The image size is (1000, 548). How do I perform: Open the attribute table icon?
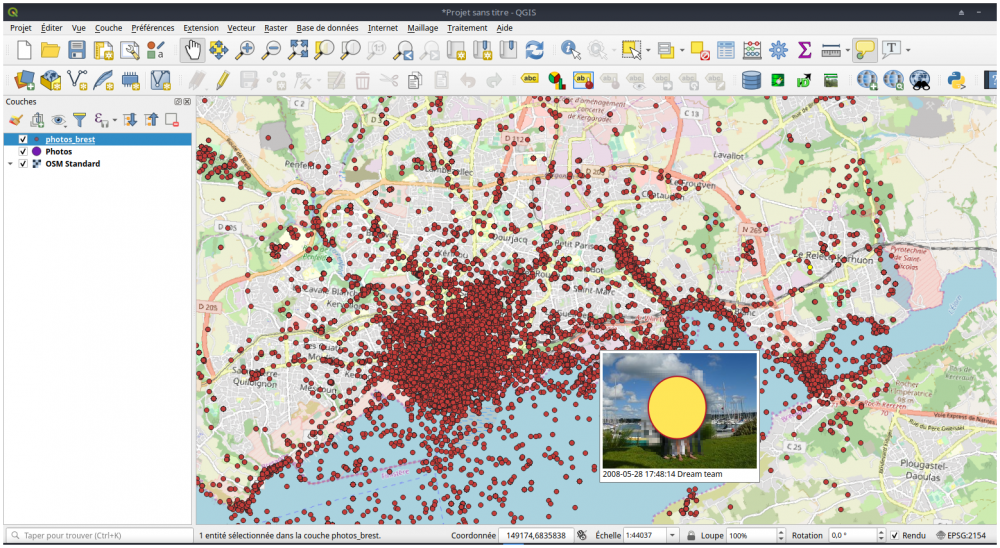726,49
